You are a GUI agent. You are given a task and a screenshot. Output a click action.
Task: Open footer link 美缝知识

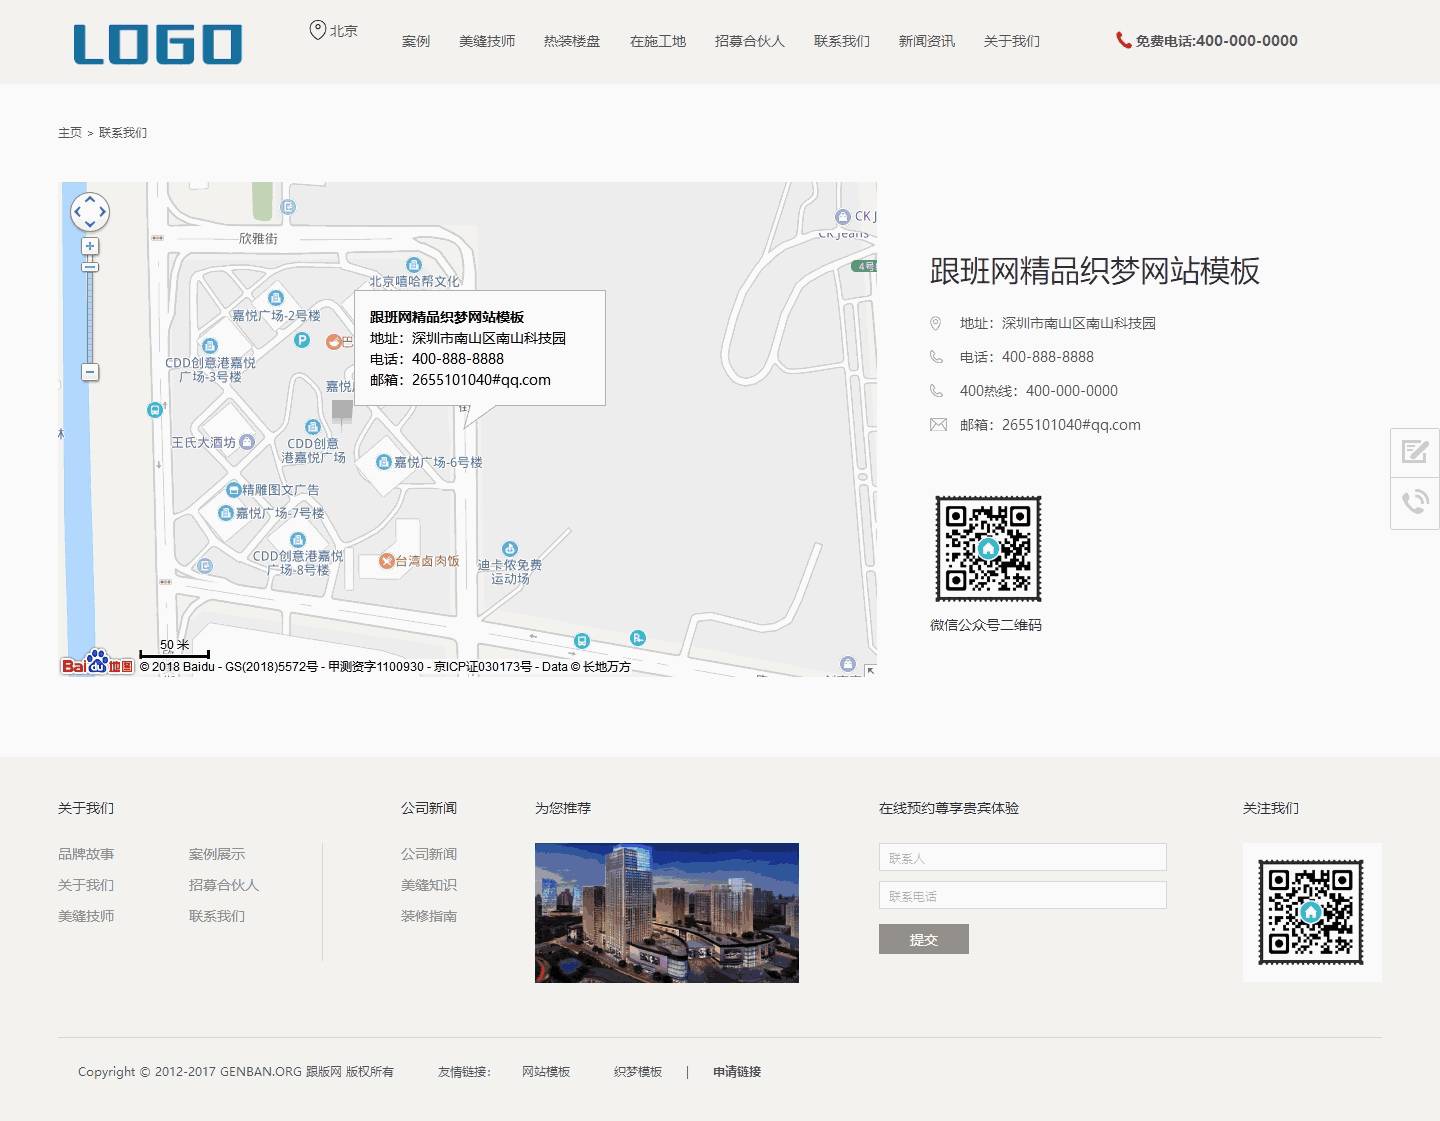point(429,885)
